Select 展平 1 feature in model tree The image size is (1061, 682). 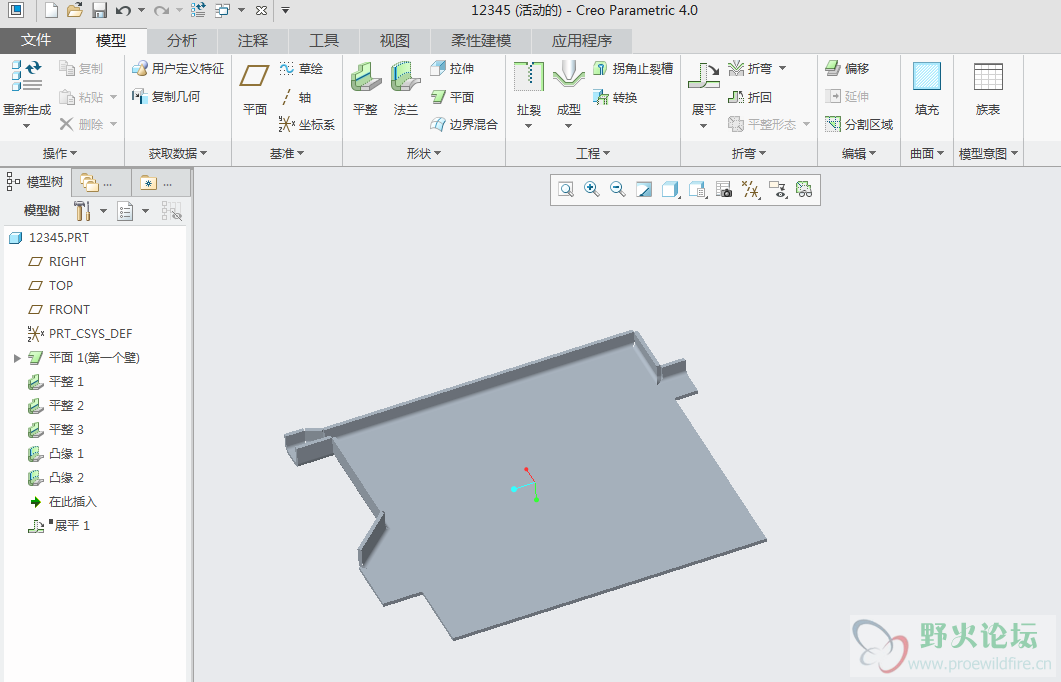[x=58, y=526]
